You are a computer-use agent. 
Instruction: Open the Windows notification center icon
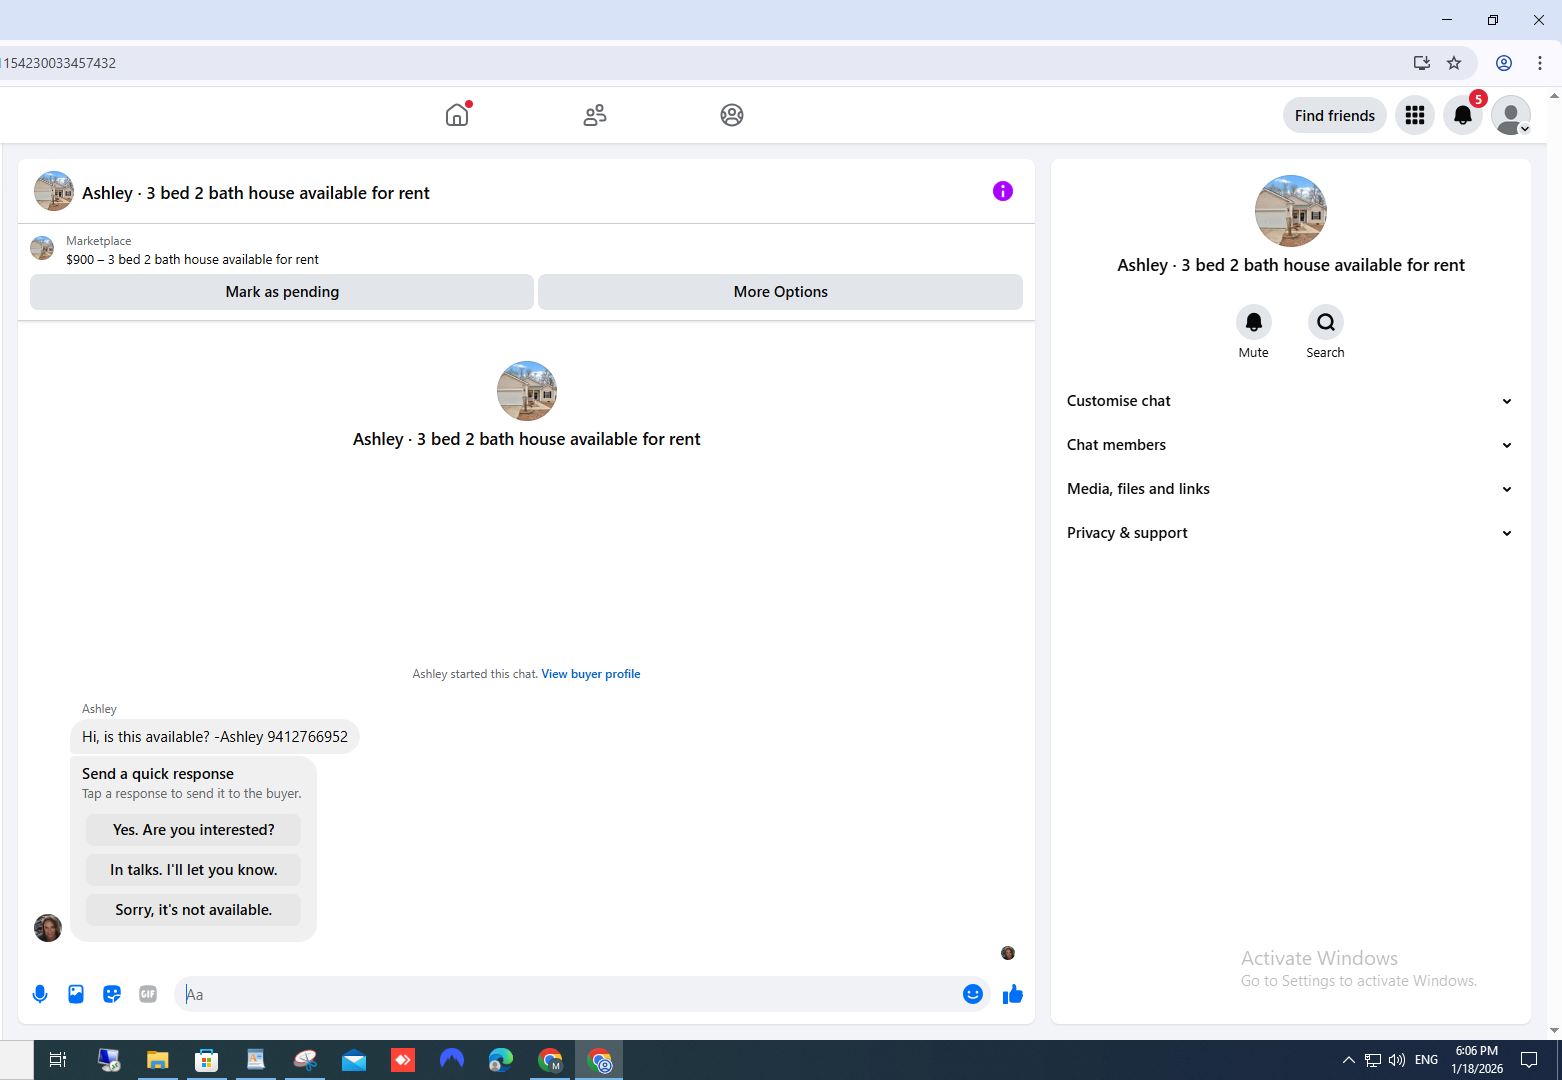click(1529, 1060)
